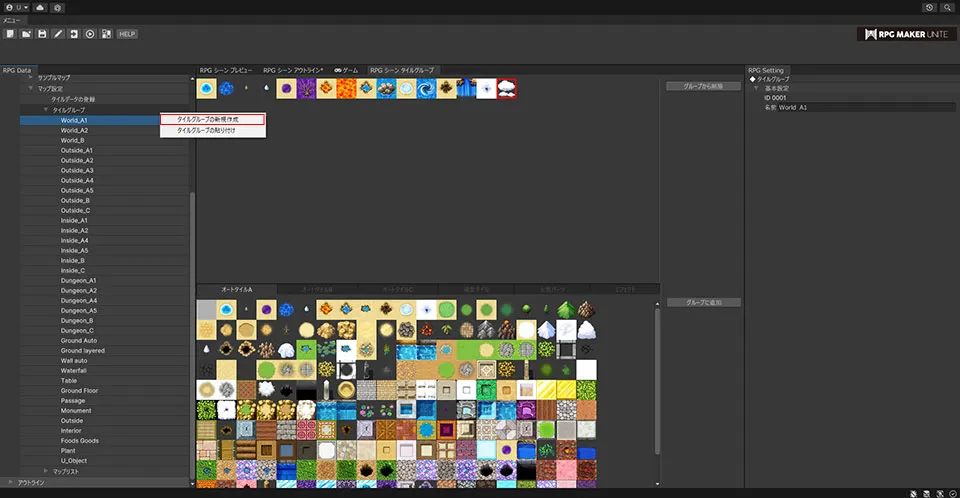
Task: Click the グループに追加 button
Action: coord(702,302)
